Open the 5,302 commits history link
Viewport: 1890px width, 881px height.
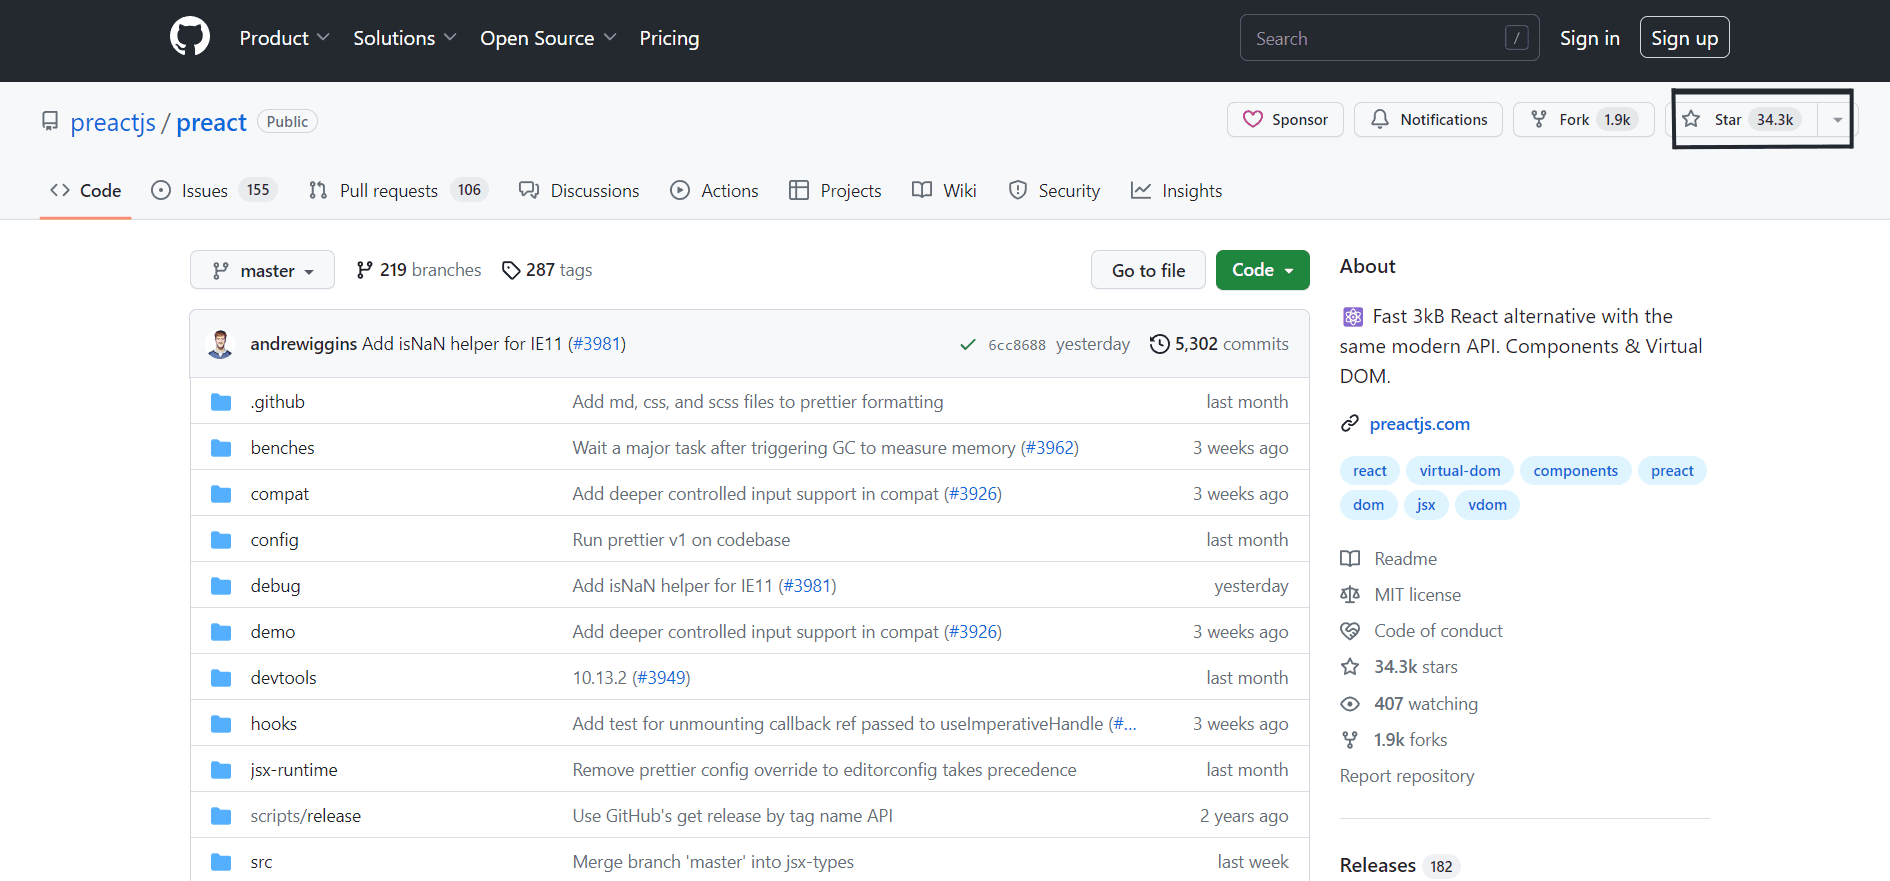[x=1219, y=344]
